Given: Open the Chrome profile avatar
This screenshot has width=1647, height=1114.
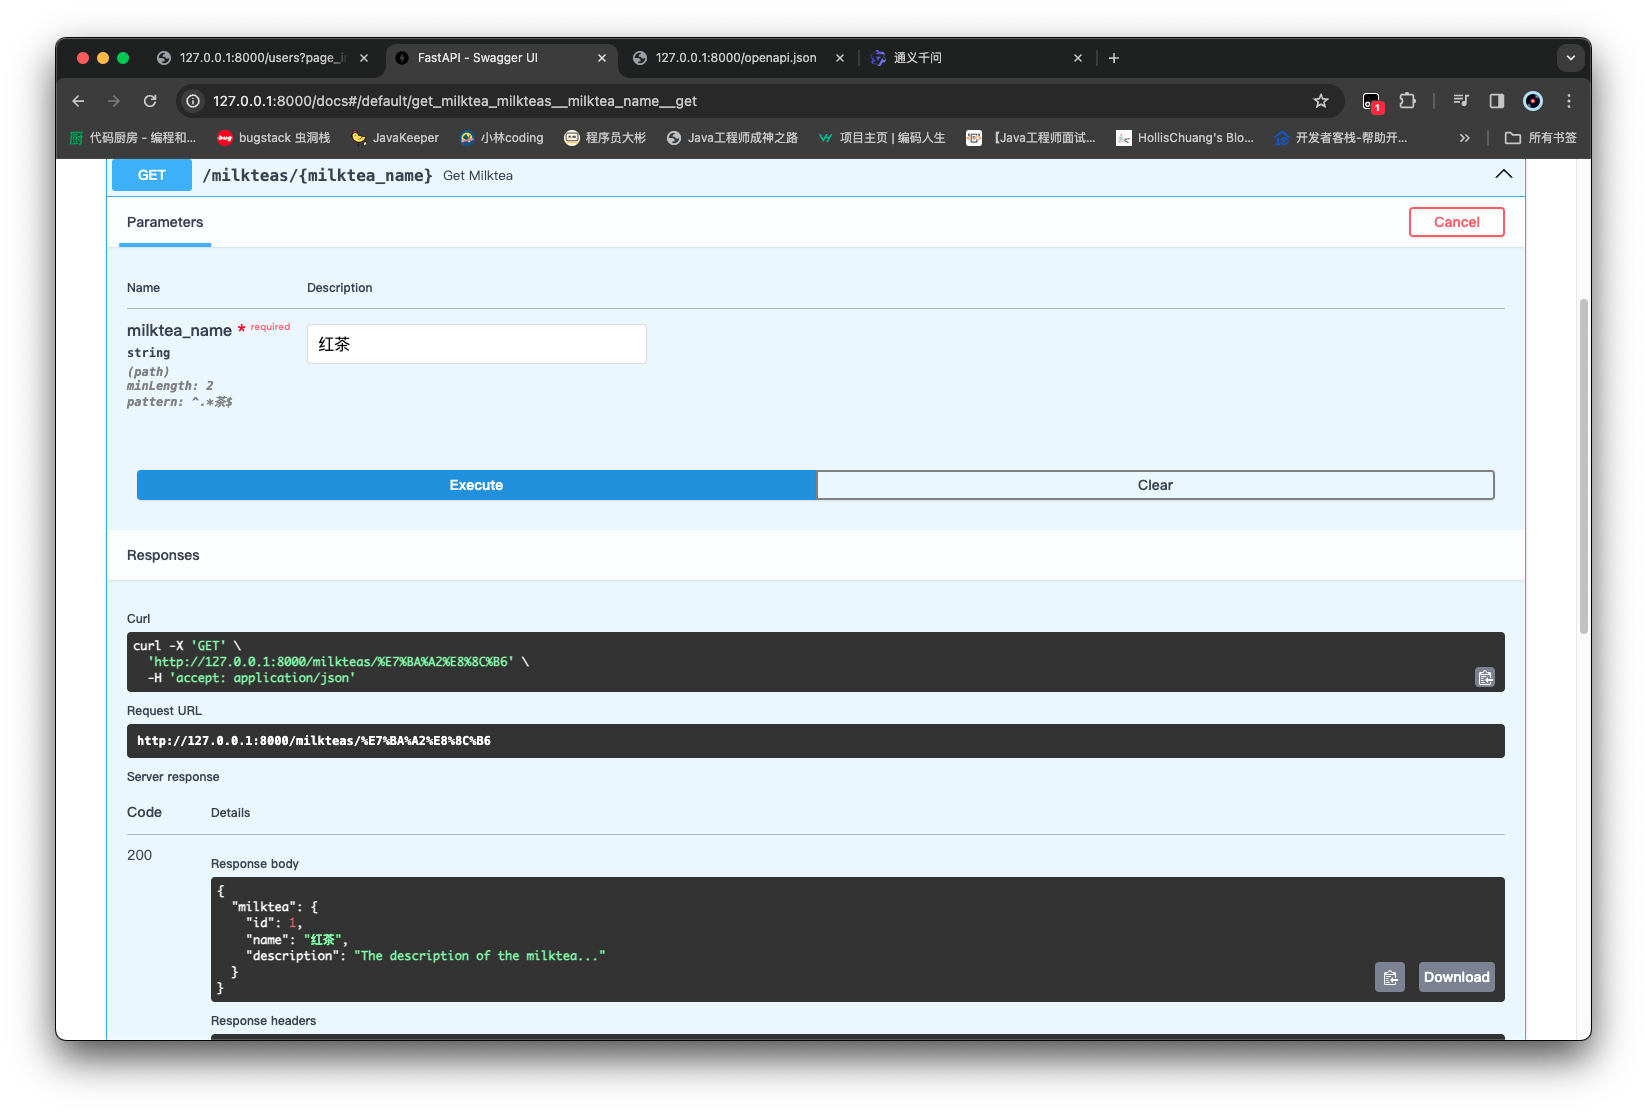Looking at the screenshot, I should pyautogui.click(x=1533, y=101).
